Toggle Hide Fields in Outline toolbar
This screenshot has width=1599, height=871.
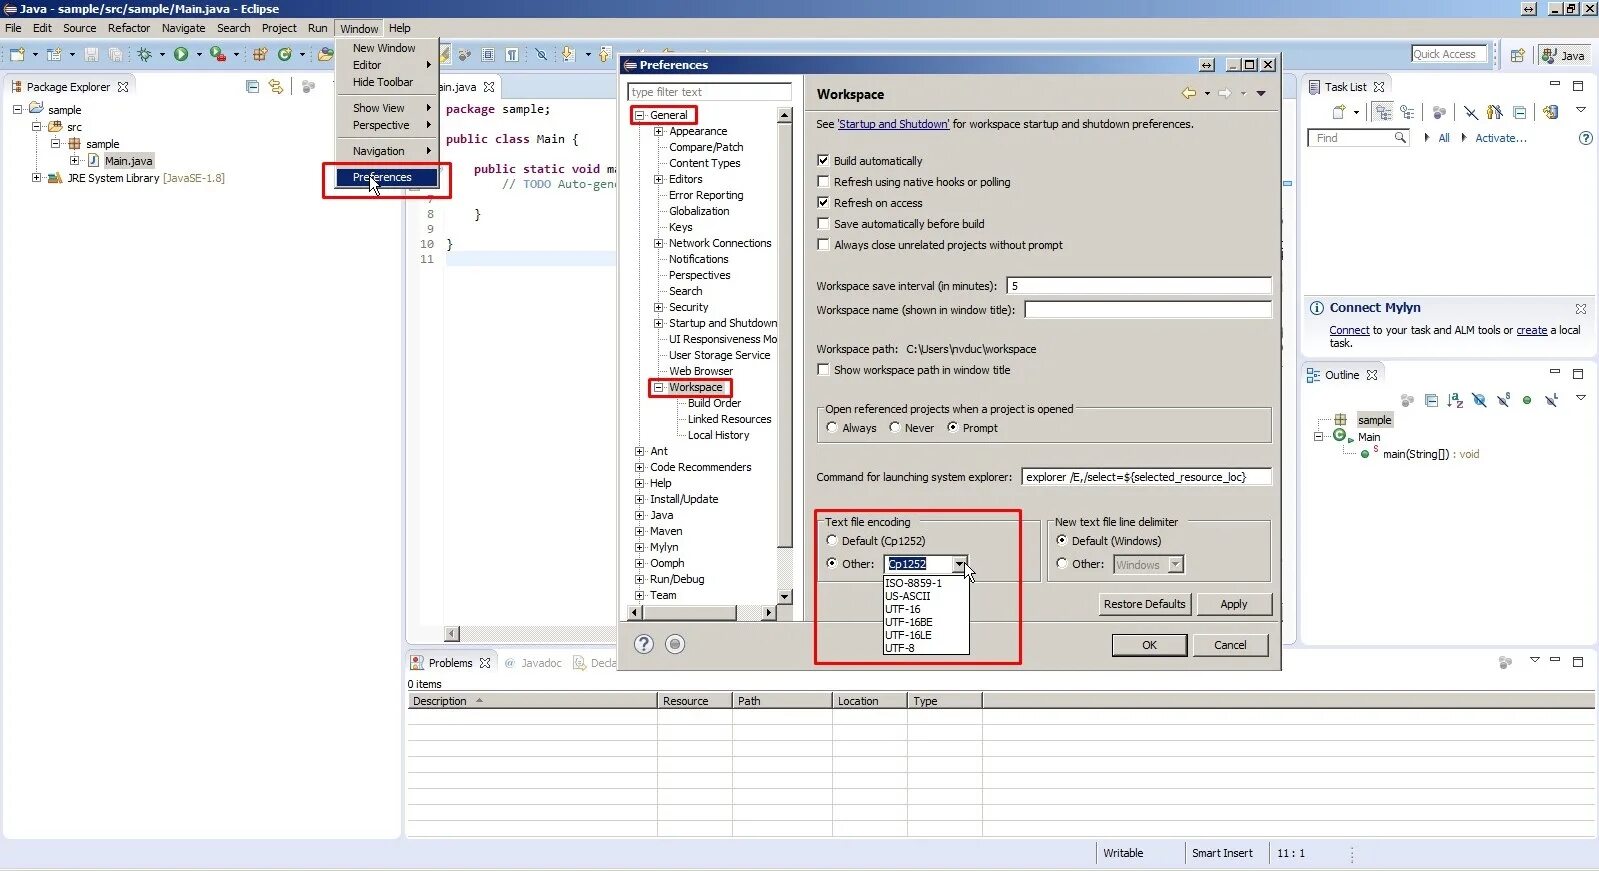pyautogui.click(x=1479, y=400)
